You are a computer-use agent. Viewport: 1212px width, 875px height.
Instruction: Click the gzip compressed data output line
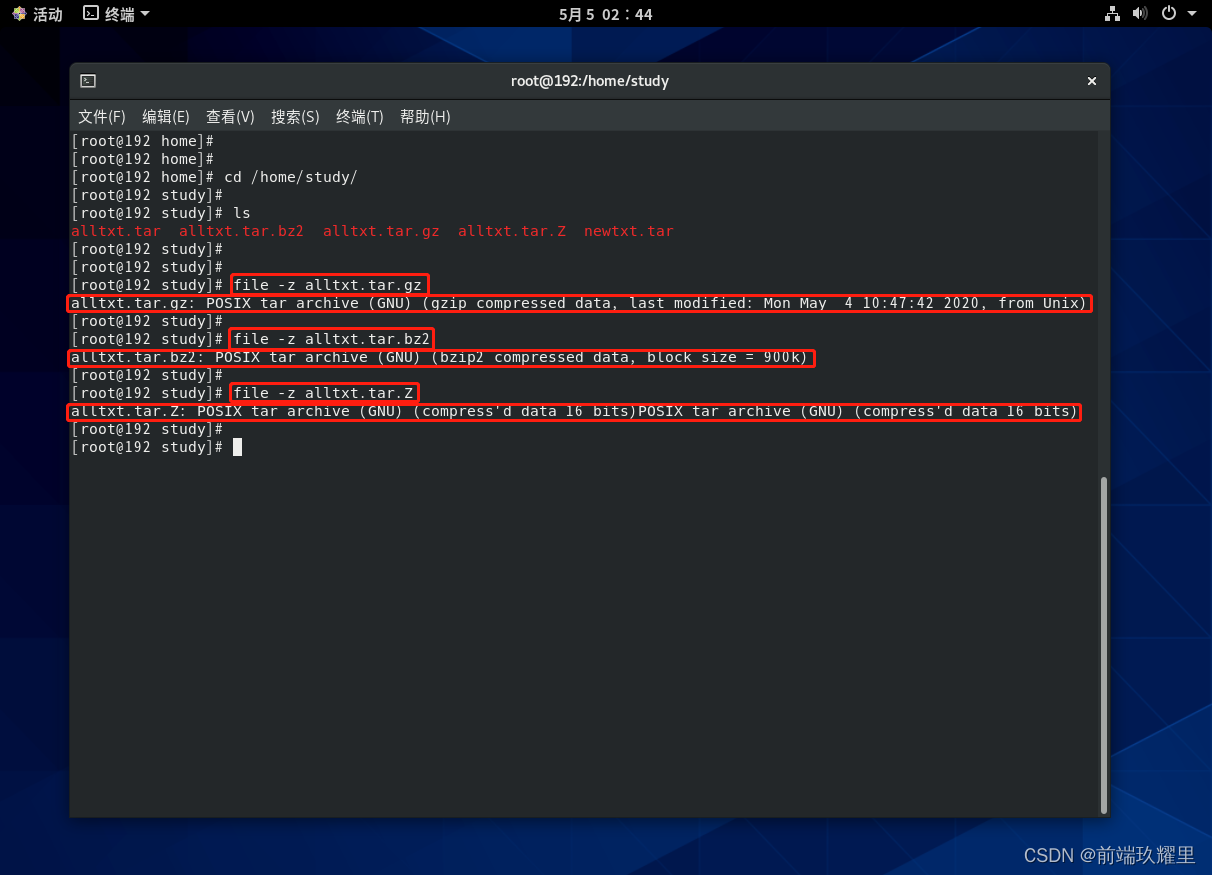(579, 303)
